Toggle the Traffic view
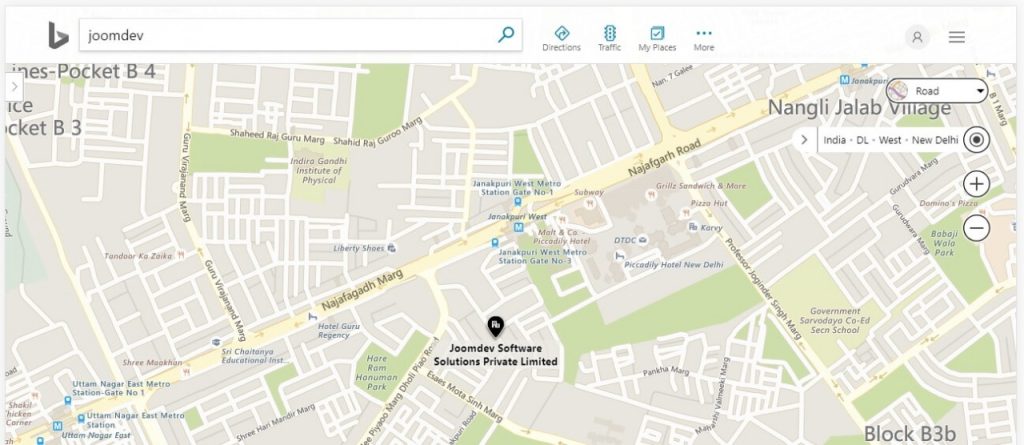This screenshot has width=1024, height=445. point(609,39)
